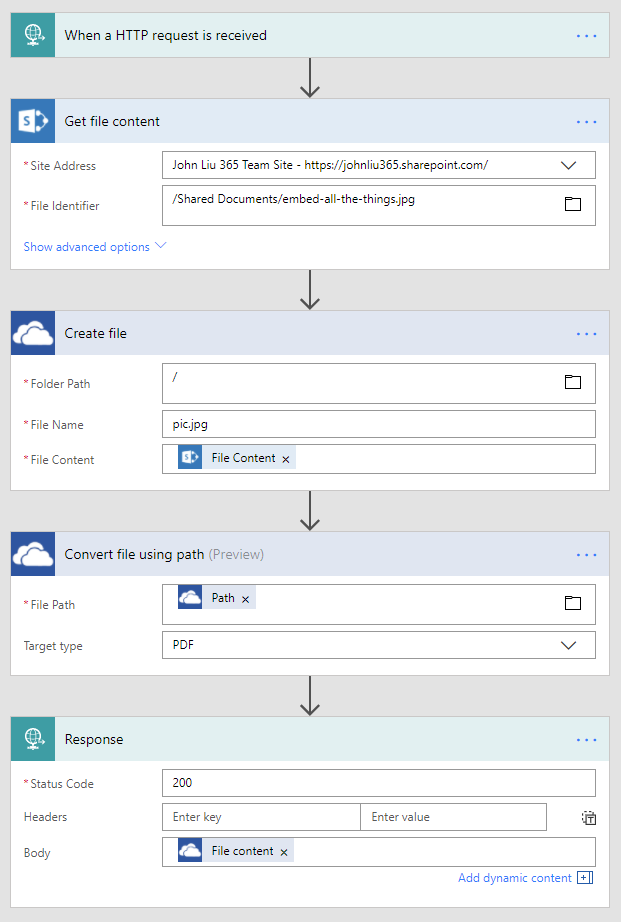Open folder picker for Folder Path

(573, 382)
